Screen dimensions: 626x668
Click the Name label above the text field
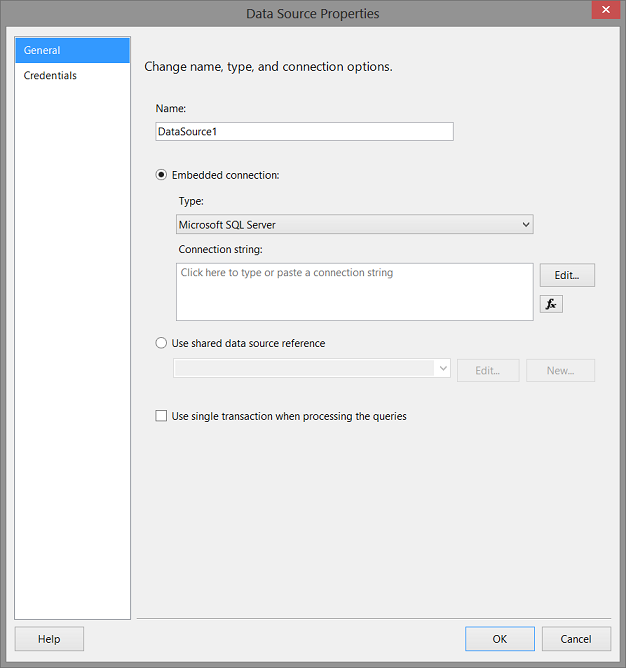click(171, 108)
